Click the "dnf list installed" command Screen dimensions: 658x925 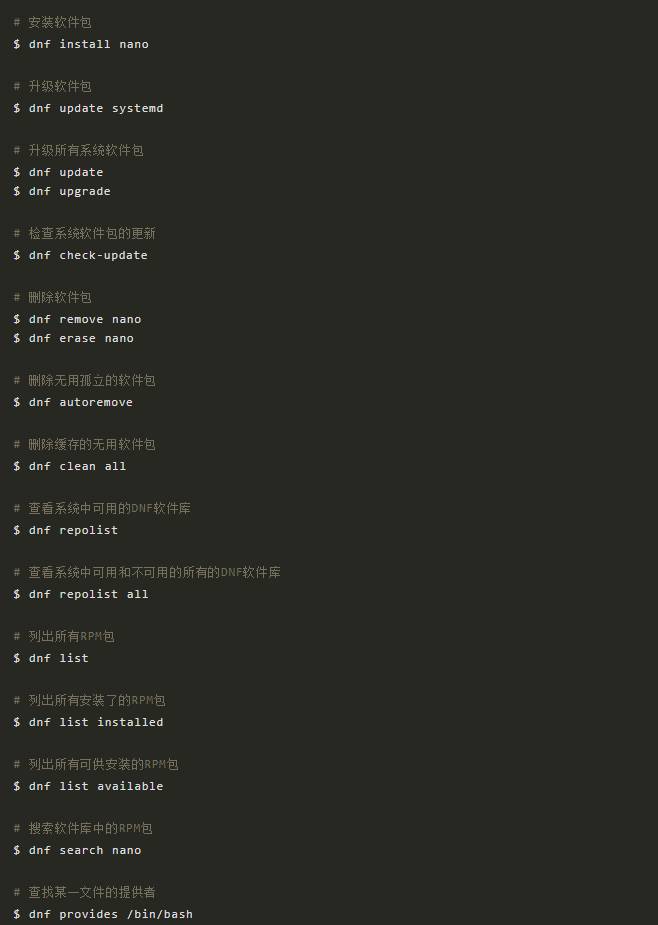point(95,722)
